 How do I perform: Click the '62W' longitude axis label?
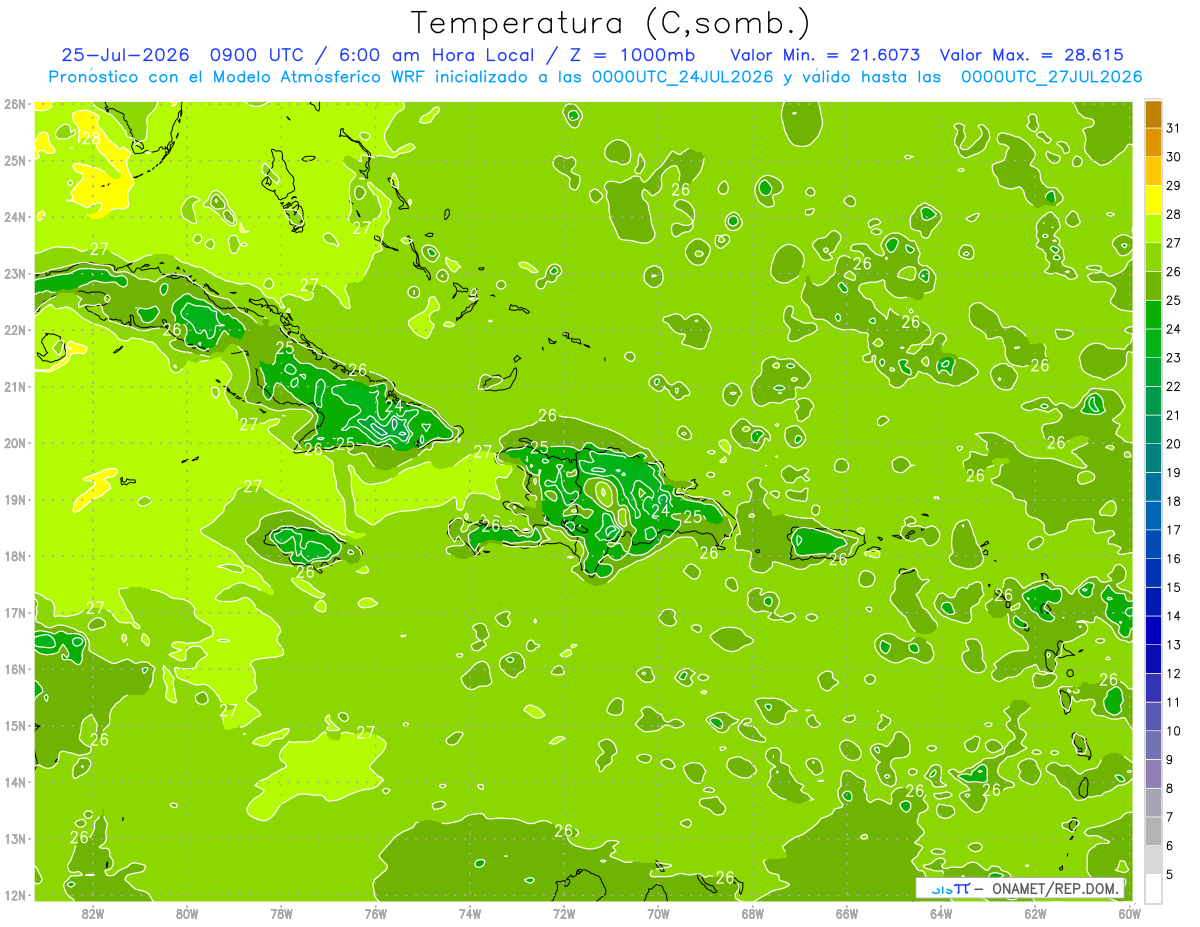1036,912
